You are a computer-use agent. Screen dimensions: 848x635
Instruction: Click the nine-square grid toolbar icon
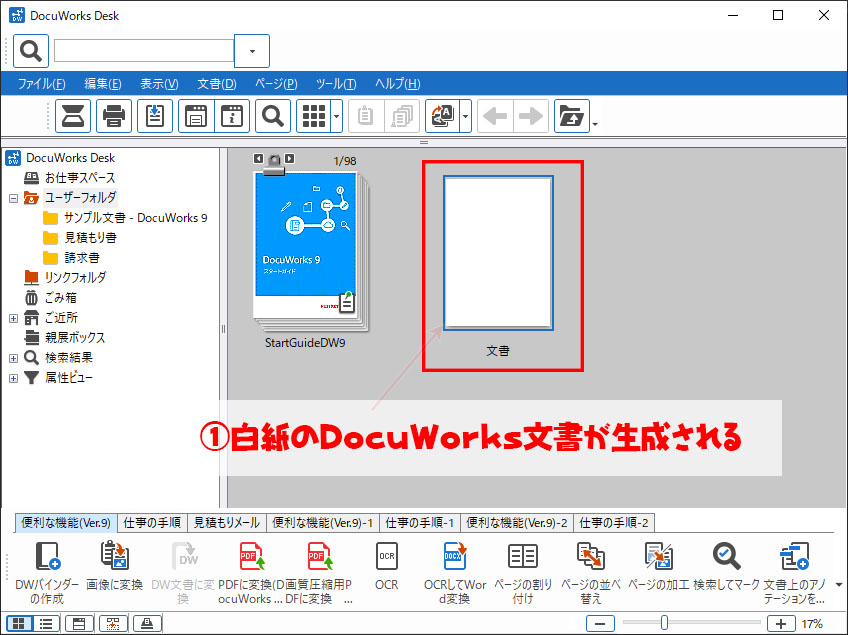click(x=314, y=116)
